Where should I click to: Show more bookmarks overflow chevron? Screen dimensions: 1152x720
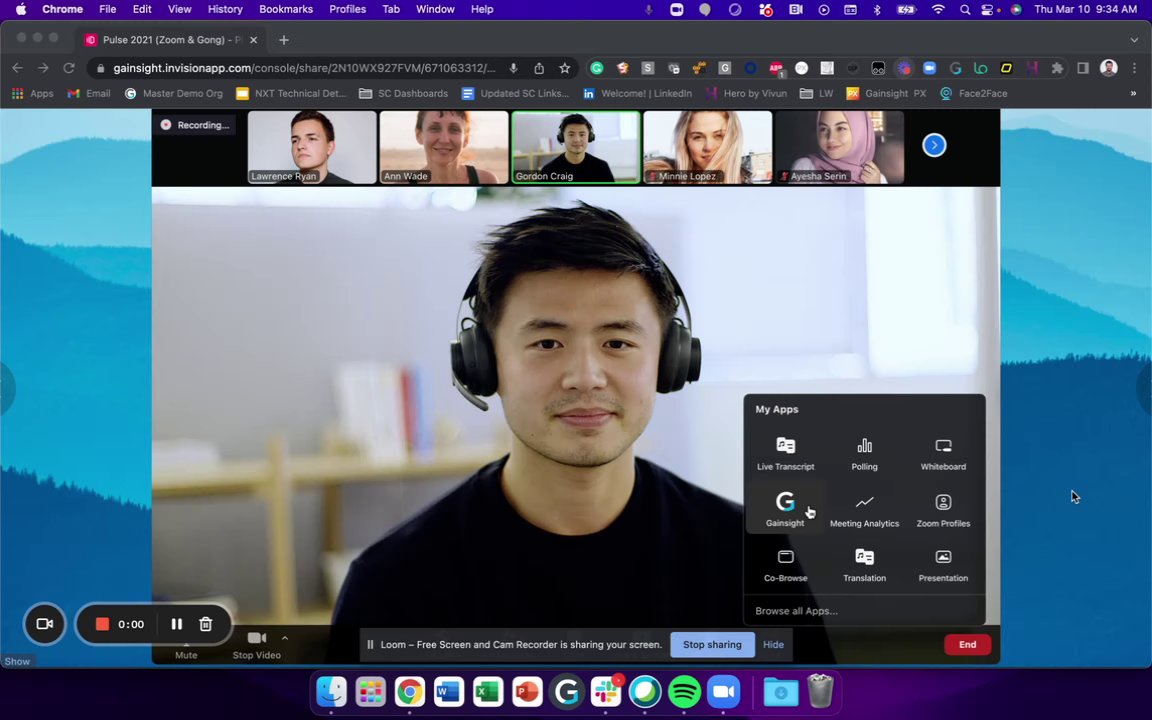(1133, 93)
